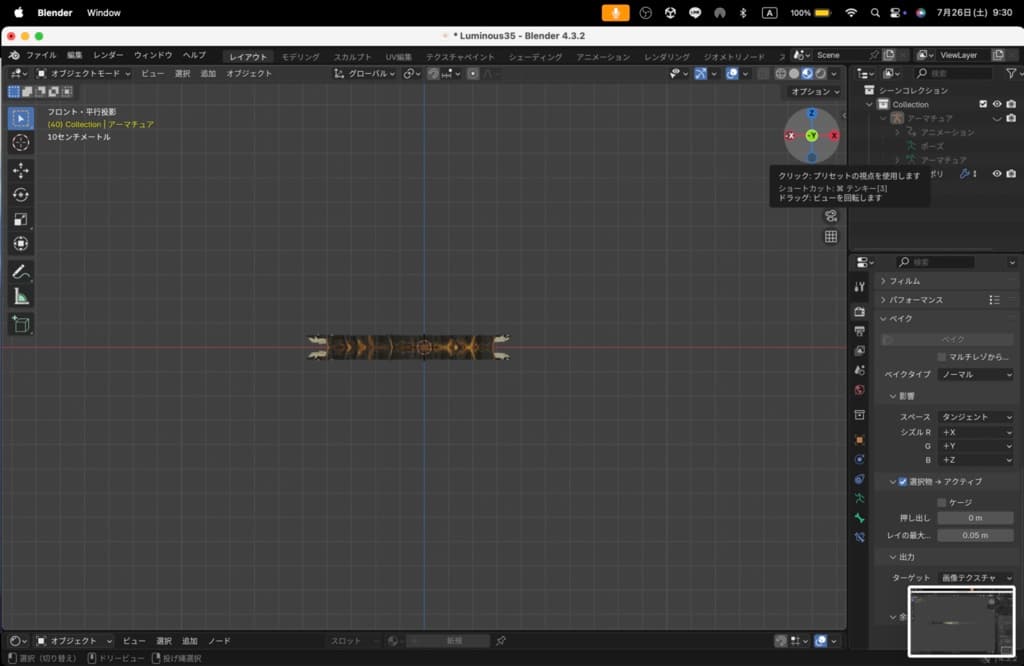This screenshot has width=1024, height=666.
Task: Select the Move tool in the toolbar
Action: (x=21, y=171)
